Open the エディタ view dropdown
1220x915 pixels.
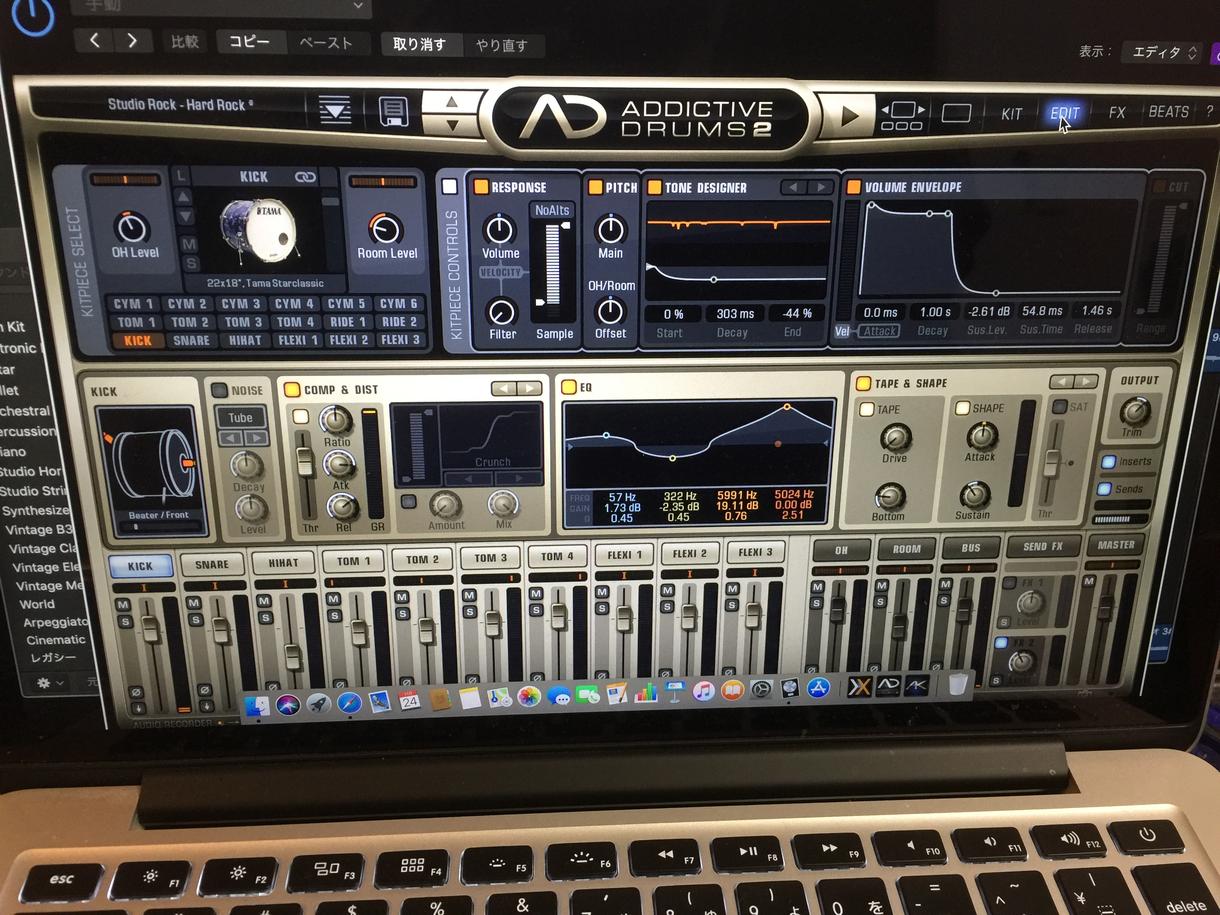[1161, 52]
